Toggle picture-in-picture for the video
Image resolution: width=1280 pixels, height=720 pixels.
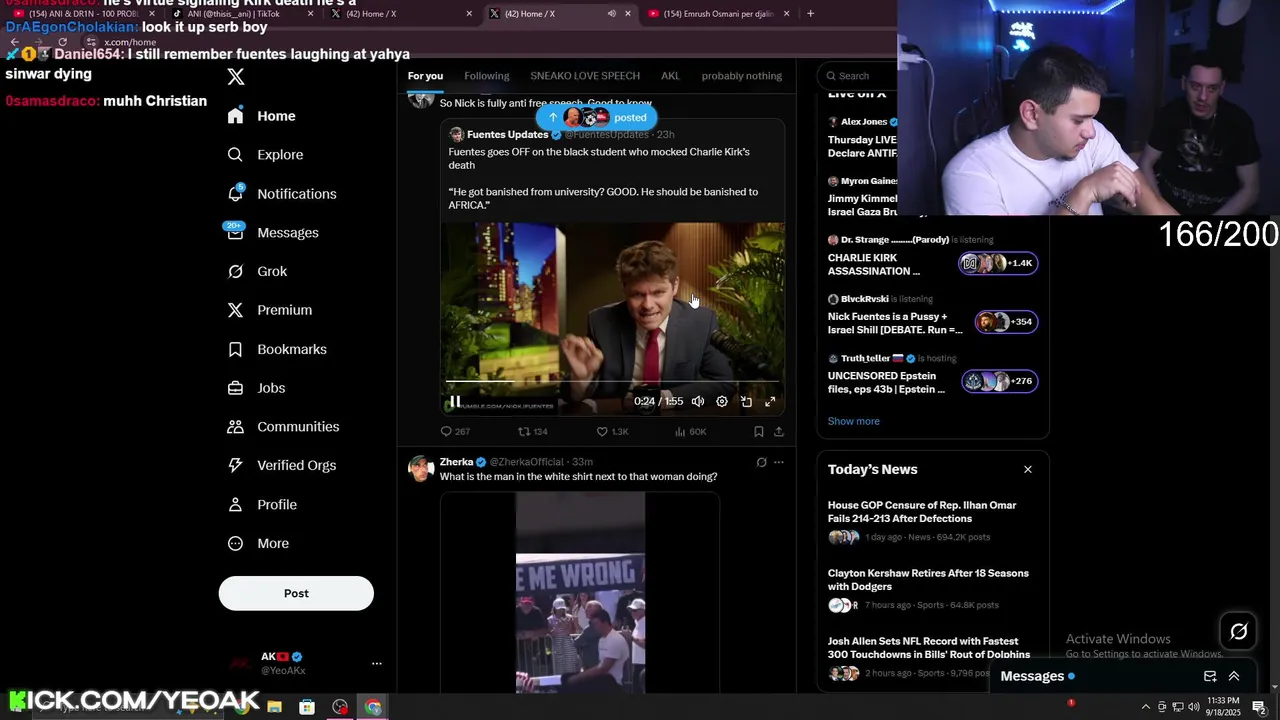746,401
